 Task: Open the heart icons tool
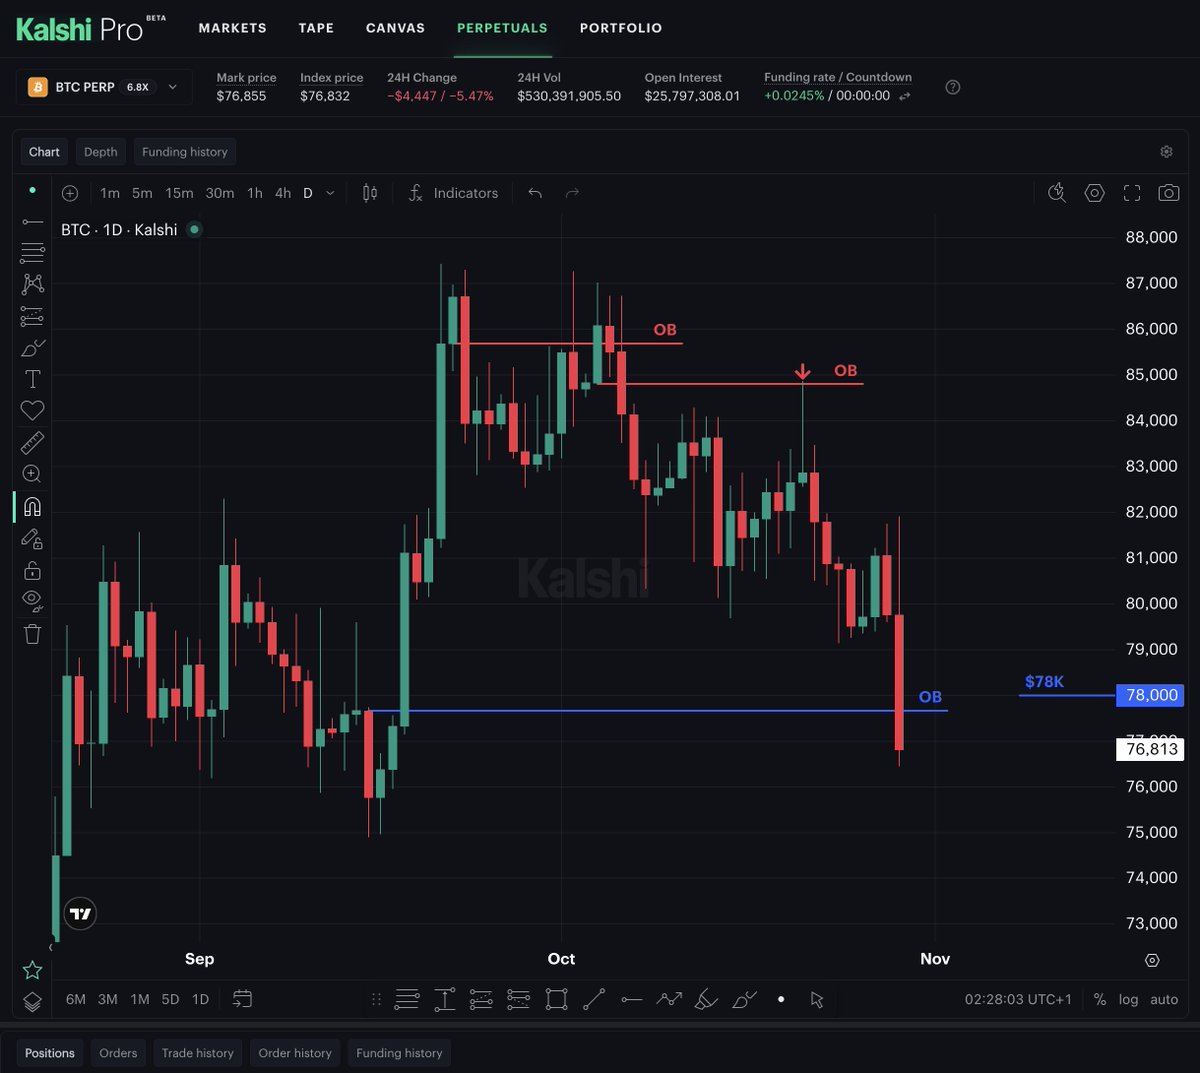(32, 410)
